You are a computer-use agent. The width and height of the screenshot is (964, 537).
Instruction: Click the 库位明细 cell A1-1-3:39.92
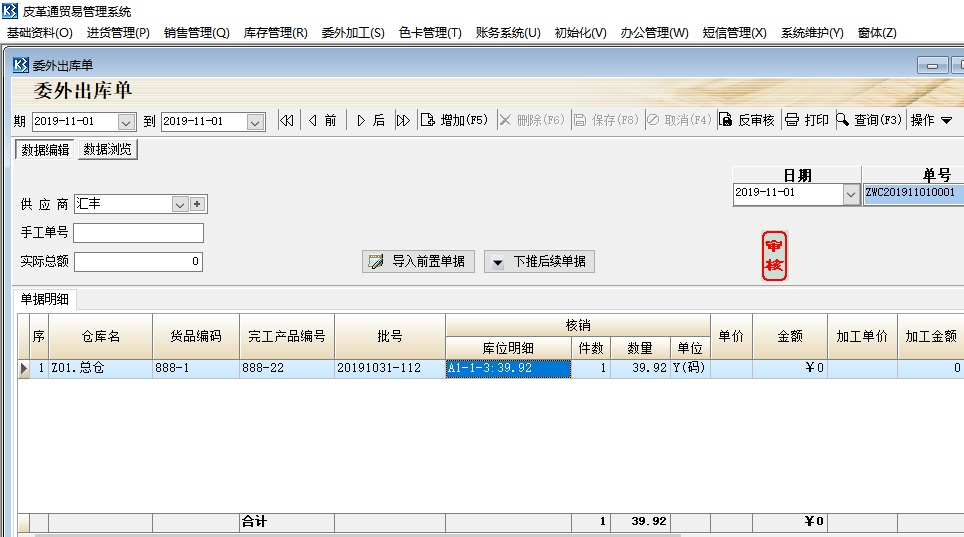(x=508, y=368)
